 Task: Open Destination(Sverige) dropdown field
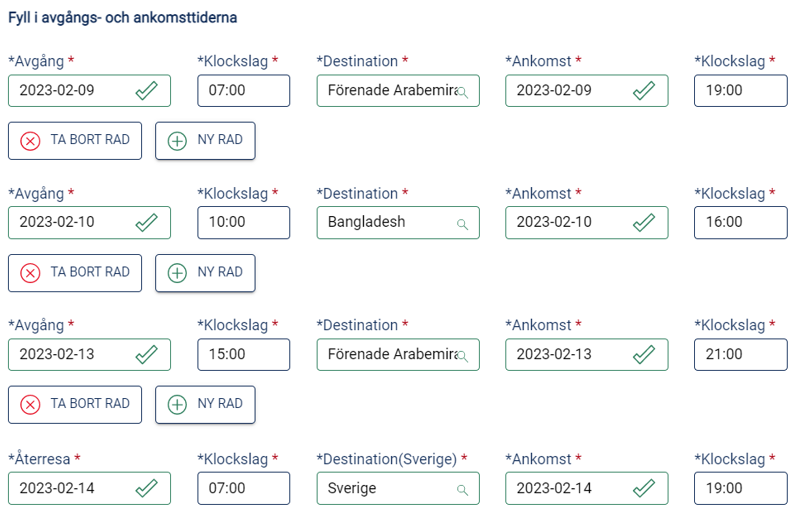click(x=398, y=488)
